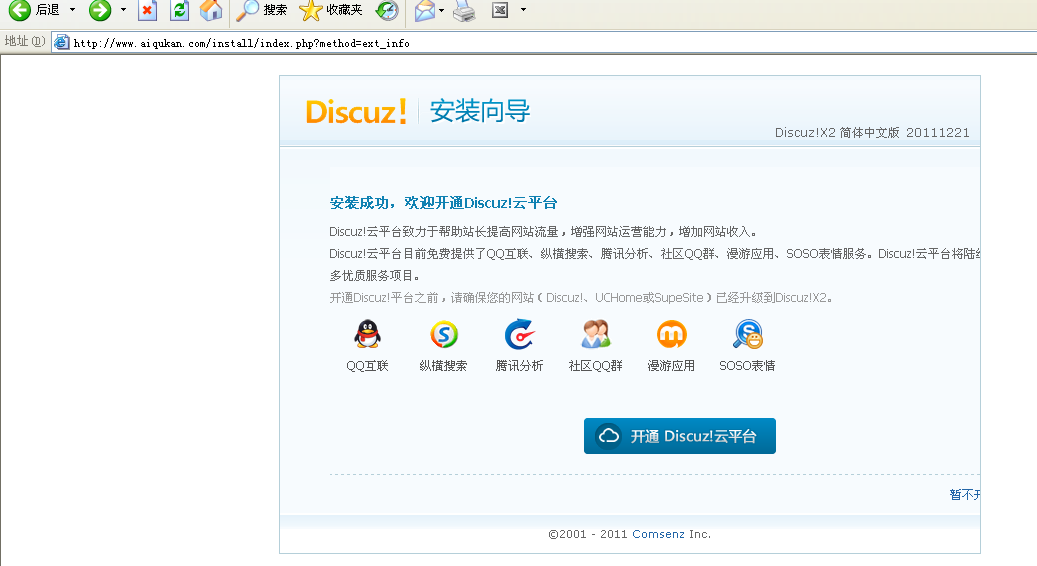Viewport: 1037px width, 566px height.
Task: Open the Forward history dropdown arrow
Action: 123,10
